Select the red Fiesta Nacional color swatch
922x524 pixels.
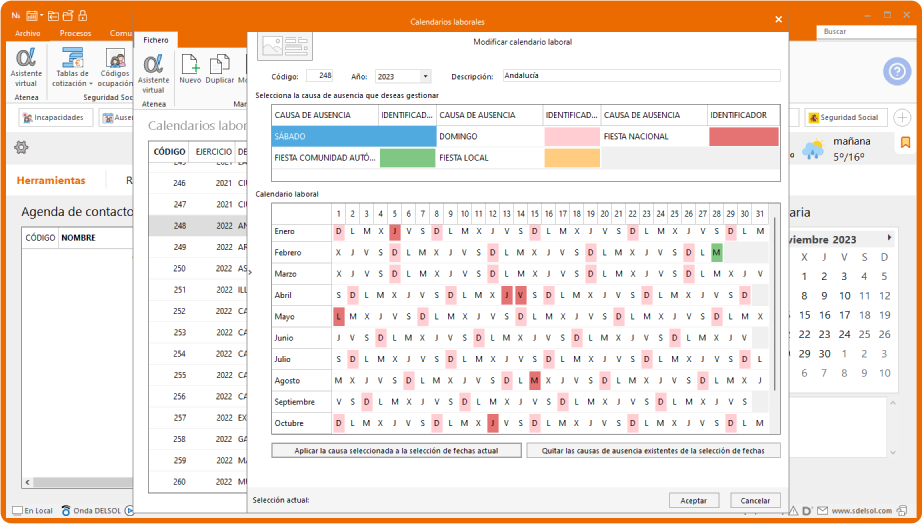point(743,137)
